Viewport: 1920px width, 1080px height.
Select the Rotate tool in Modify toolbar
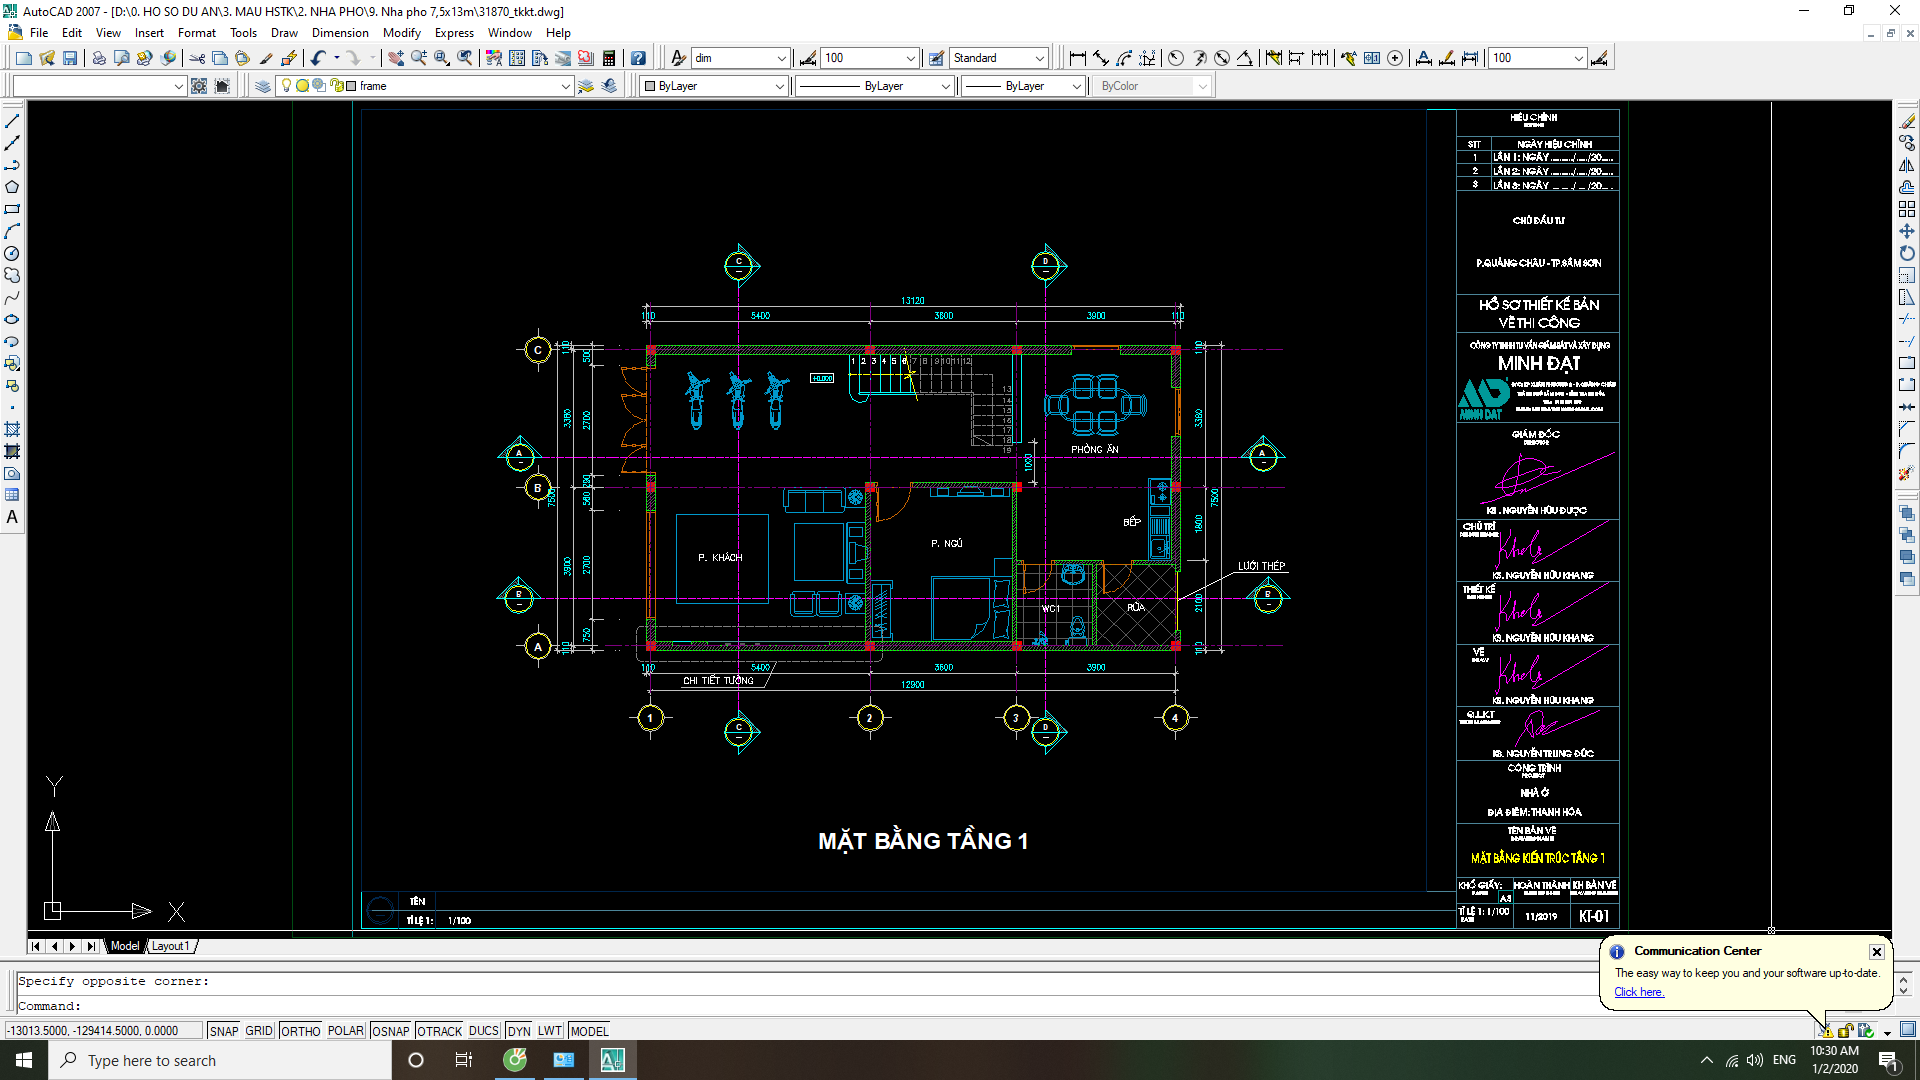(x=1907, y=253)
